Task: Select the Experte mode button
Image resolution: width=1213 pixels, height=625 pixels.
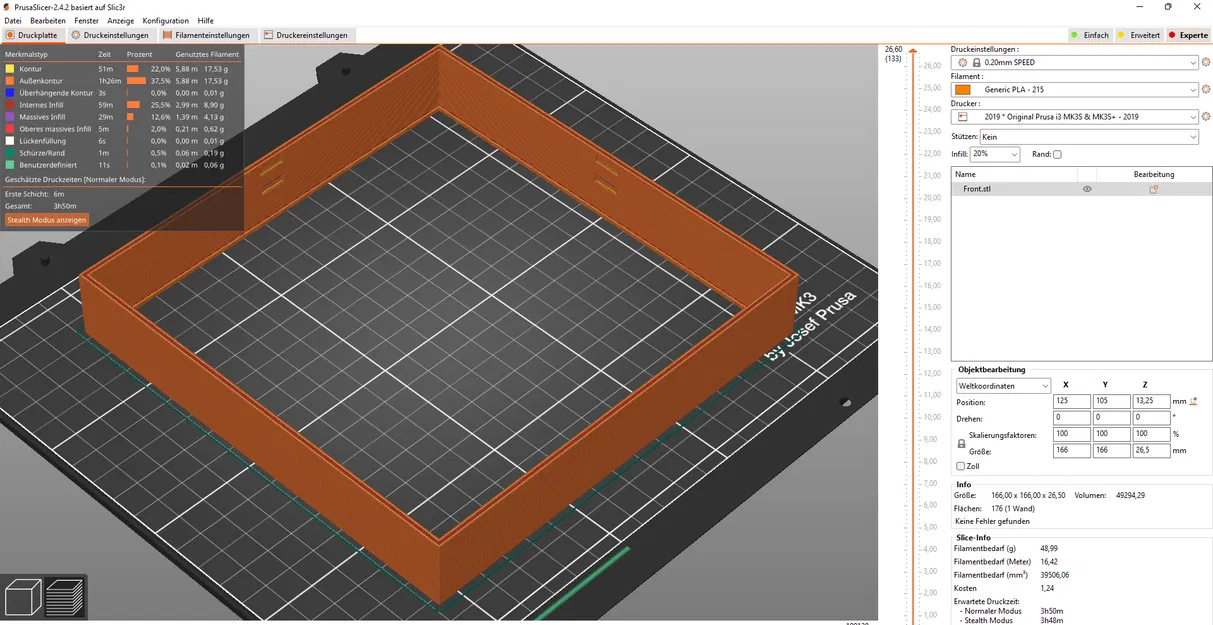Action: (1188, 34)
